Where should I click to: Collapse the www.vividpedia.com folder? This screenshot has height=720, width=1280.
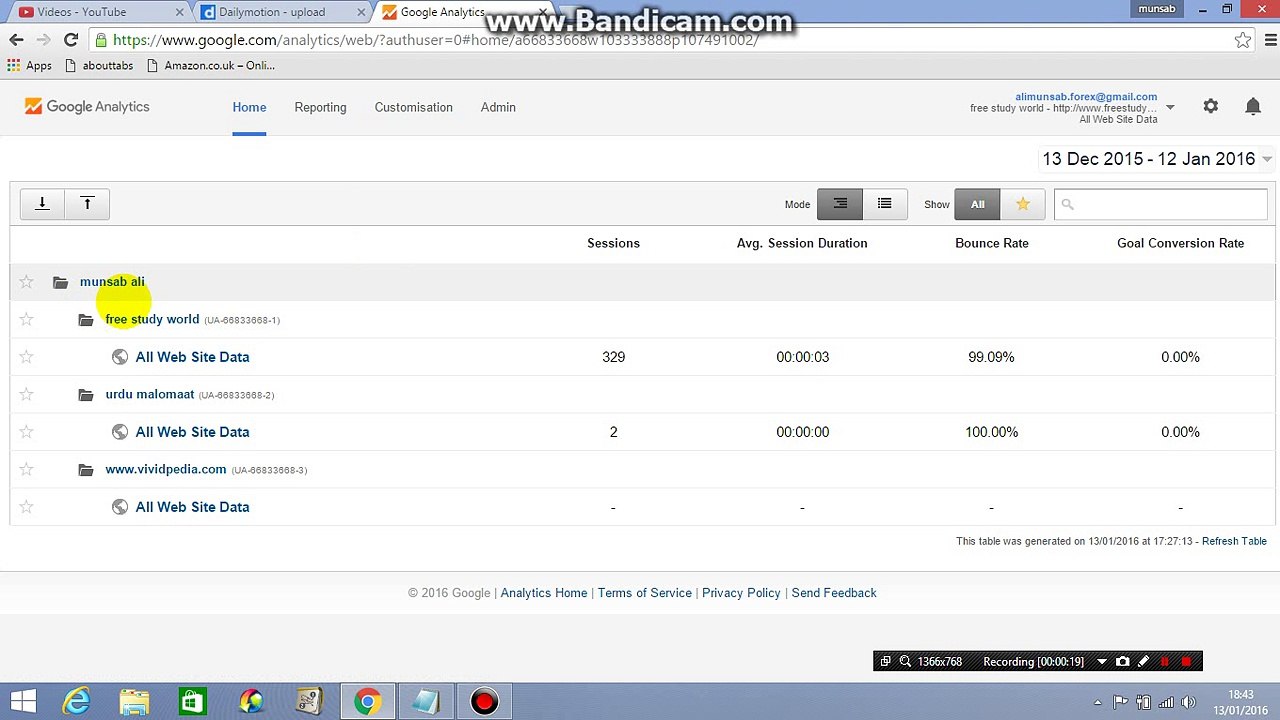[x=86, y=470]
